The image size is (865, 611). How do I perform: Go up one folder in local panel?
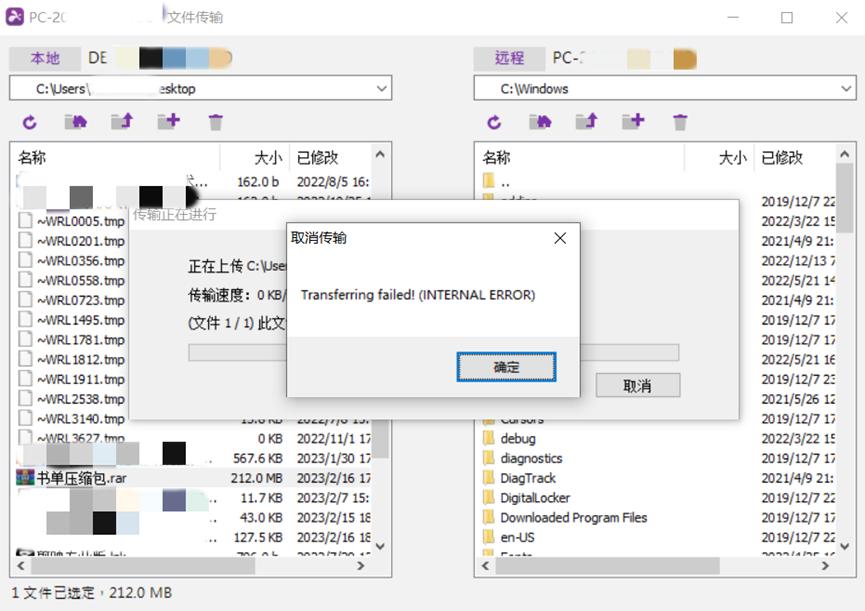point(124,121)
